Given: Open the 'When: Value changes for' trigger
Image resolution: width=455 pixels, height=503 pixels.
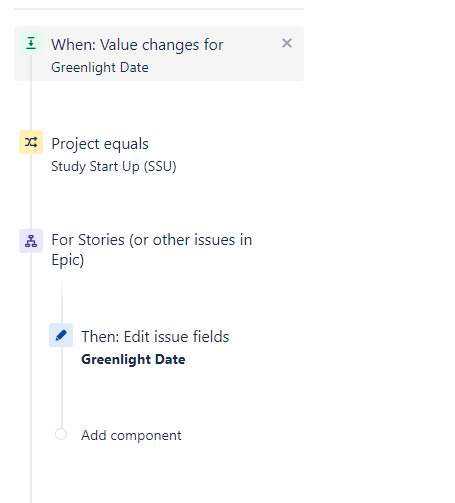Looking at the screenshot, I should point(137,45).
